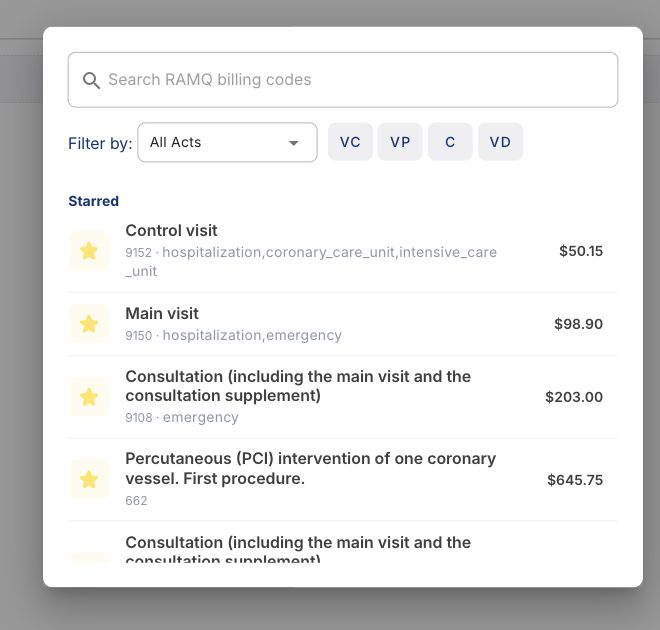
Task: Click the $98.90 price
Action: pyautogui.click(x=578, y=324)
